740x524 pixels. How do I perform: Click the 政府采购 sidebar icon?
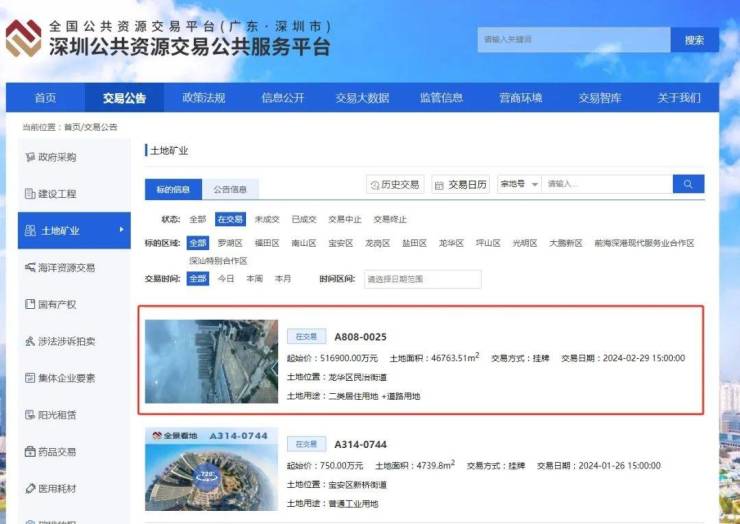pos(29,157)
